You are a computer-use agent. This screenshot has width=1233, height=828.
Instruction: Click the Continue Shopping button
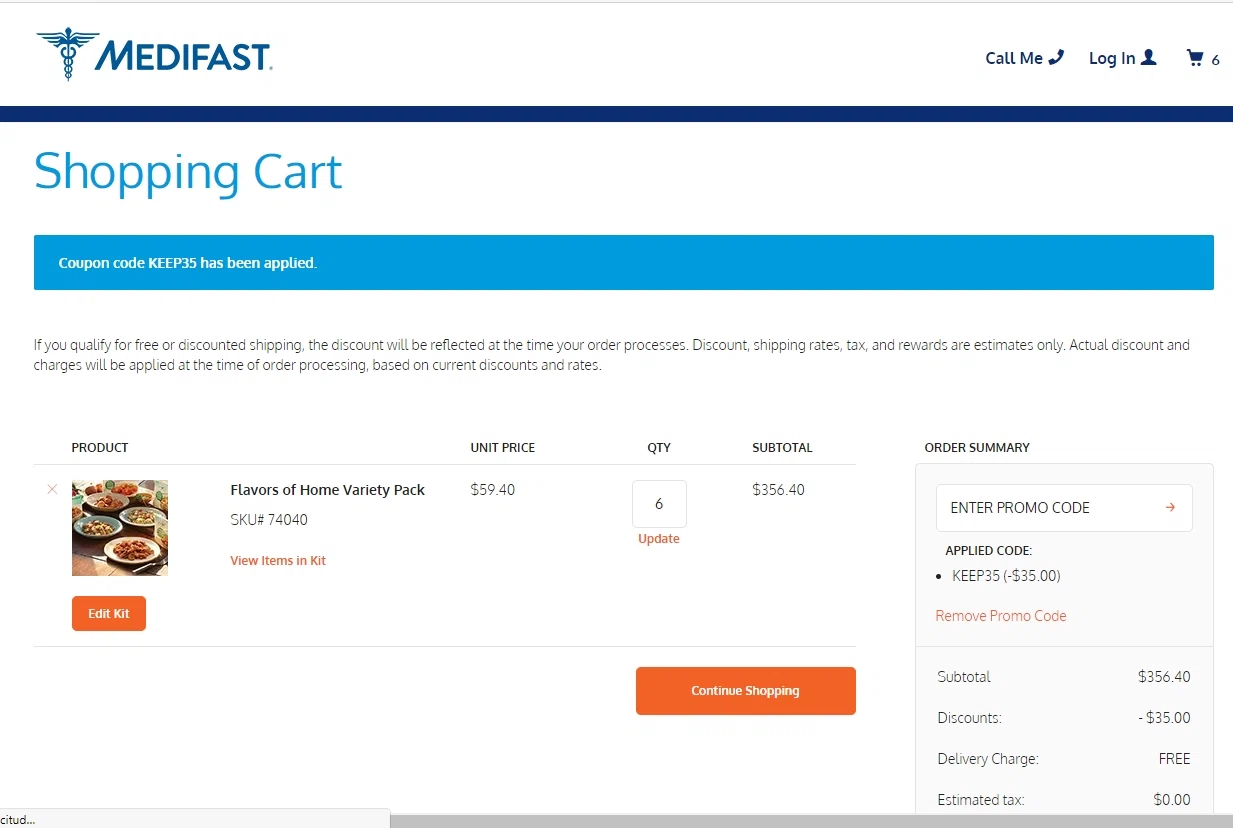(x=746, y=691)
